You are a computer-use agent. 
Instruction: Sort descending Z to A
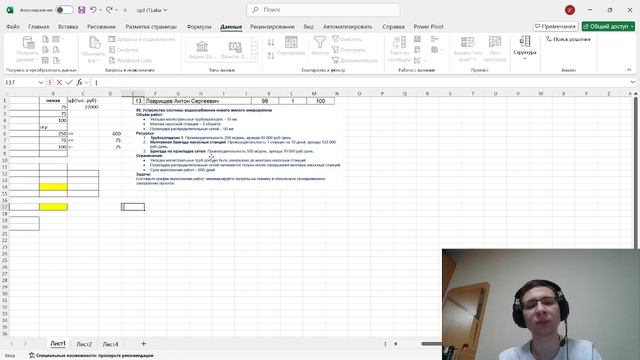coord(271,56)
